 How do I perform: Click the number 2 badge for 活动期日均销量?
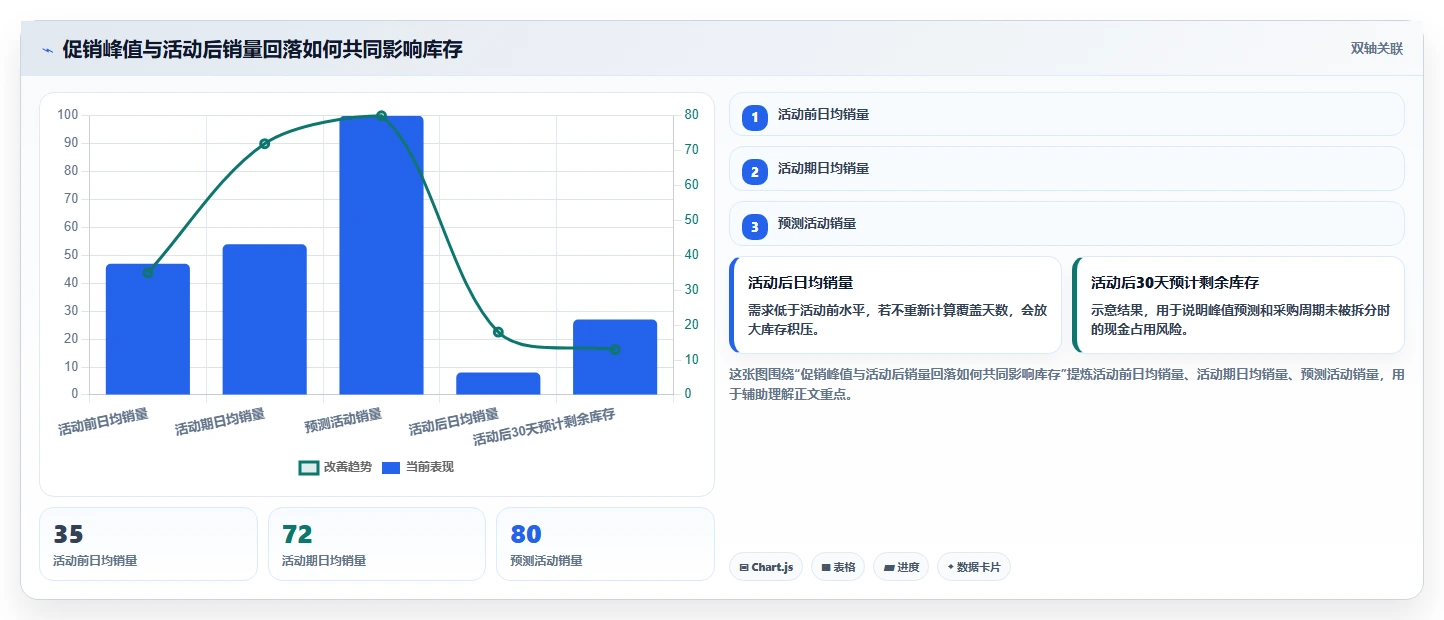tap(755, 172)
